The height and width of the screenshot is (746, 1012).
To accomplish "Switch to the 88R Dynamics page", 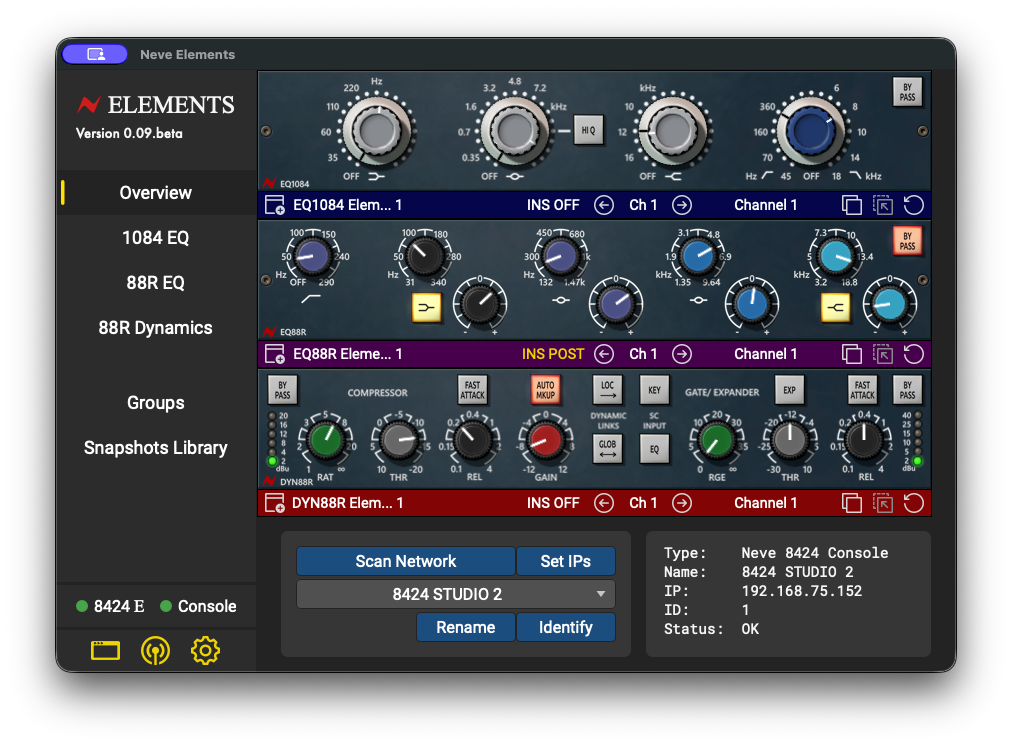I will (x=155, y=328).
